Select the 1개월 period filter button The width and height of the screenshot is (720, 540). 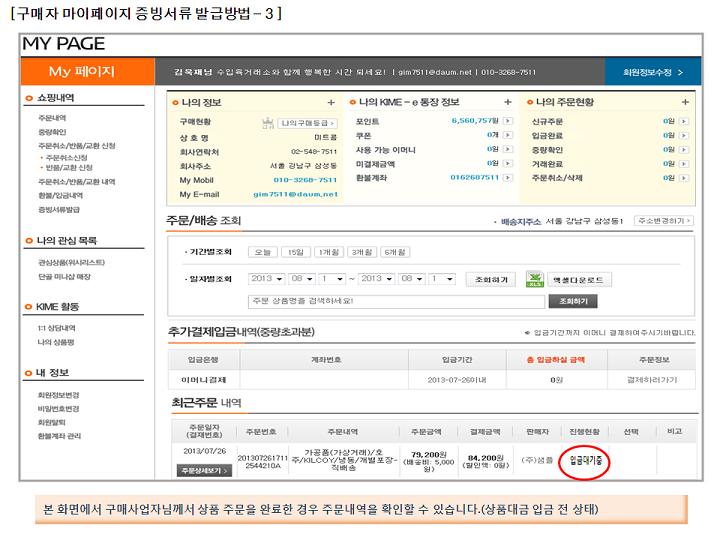tap(327, 252)
